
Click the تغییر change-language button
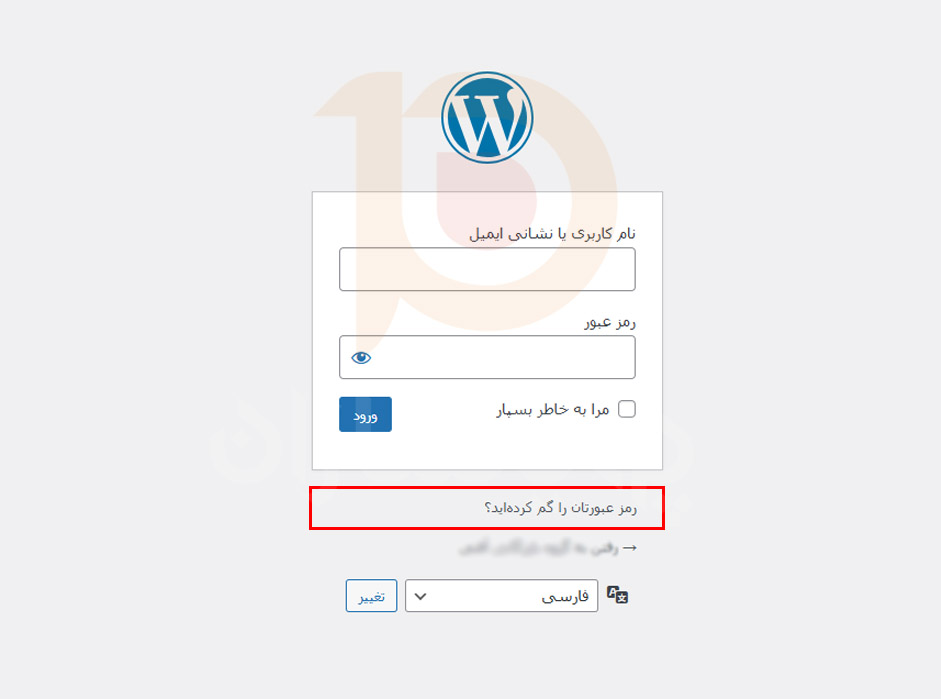point(371,596)
